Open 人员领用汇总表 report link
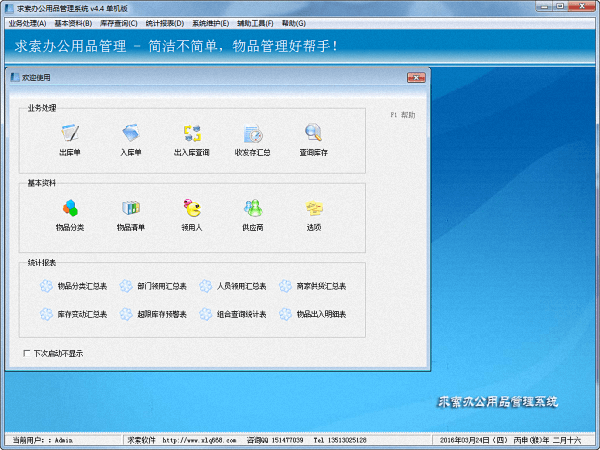The width and height of the screenshot is (600, 450). (x=241, y=286)
